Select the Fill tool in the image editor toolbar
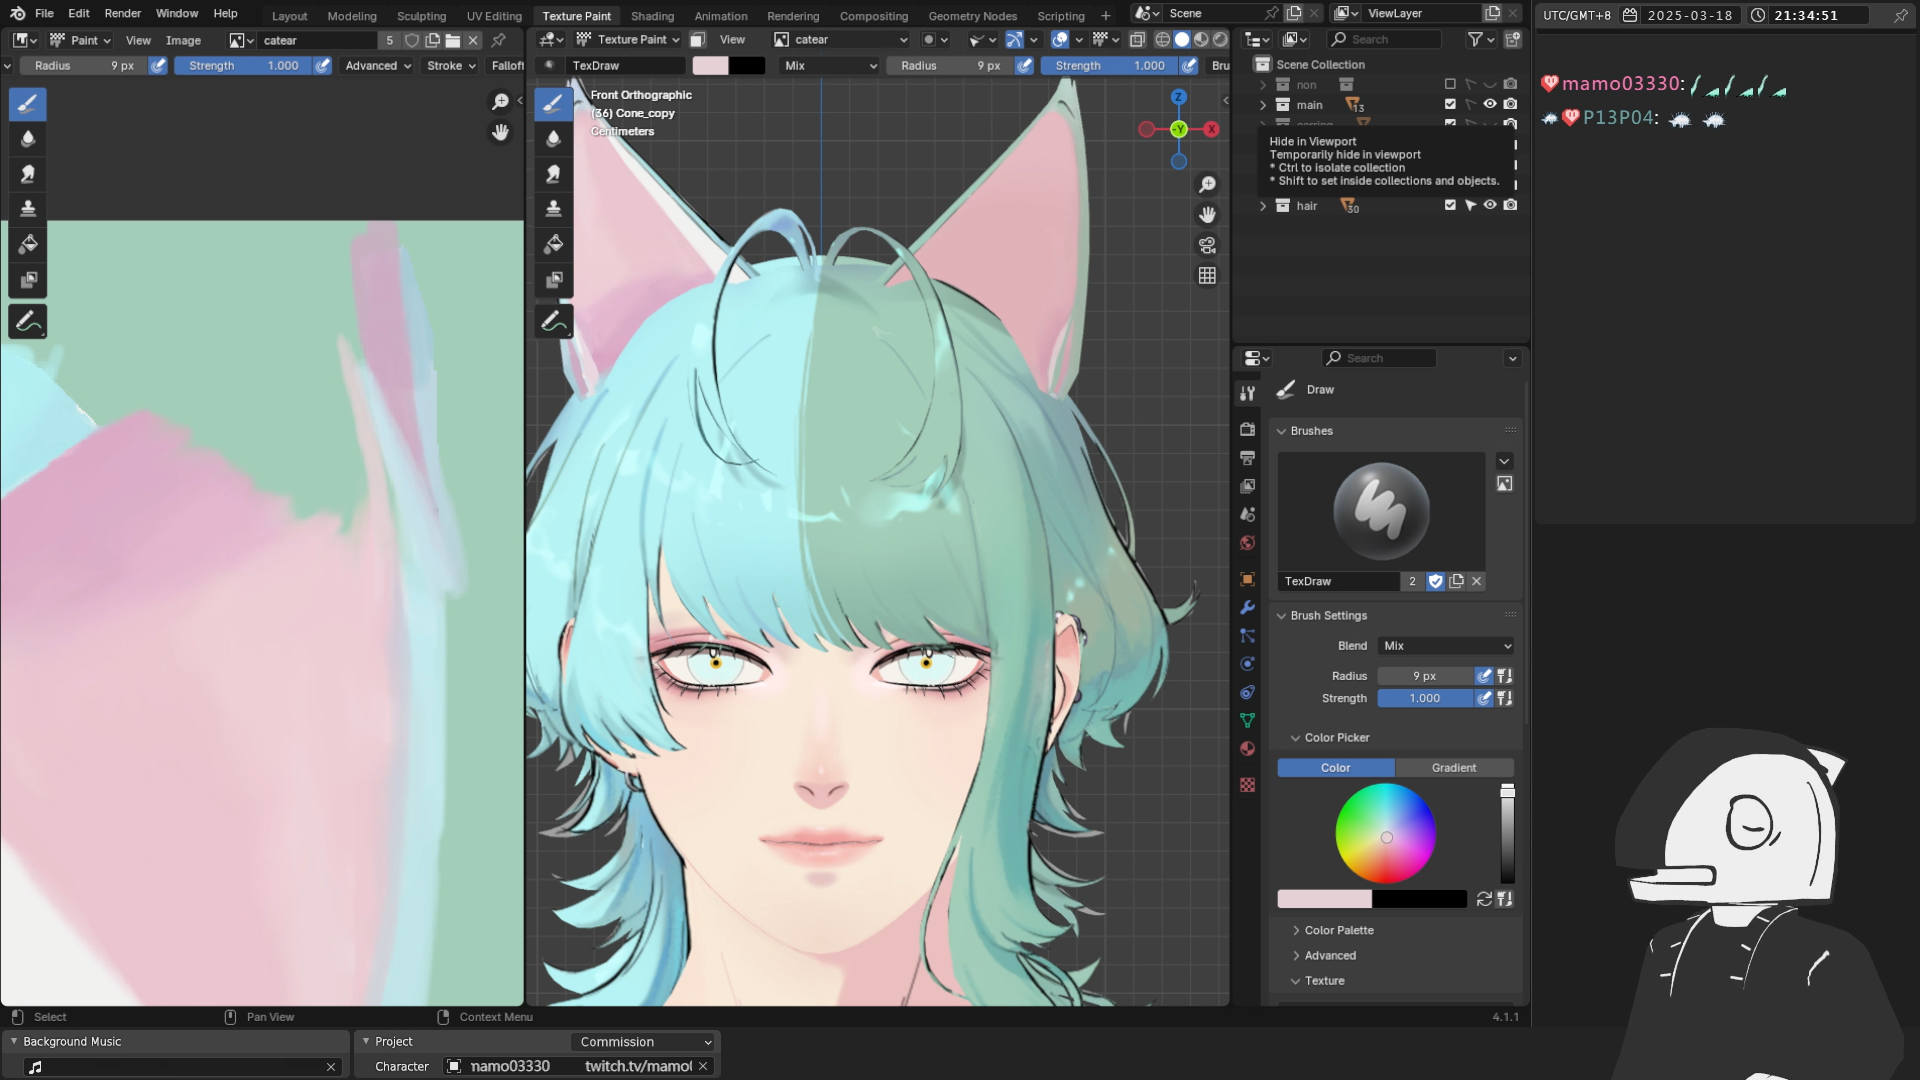The image size is (1920, 1080). click(x=28, y=244)
